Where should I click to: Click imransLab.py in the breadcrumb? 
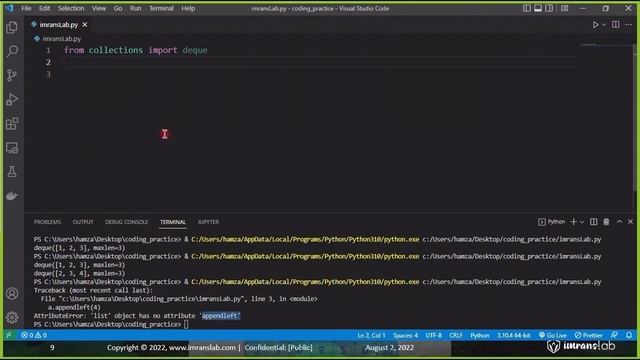(61, 39)
